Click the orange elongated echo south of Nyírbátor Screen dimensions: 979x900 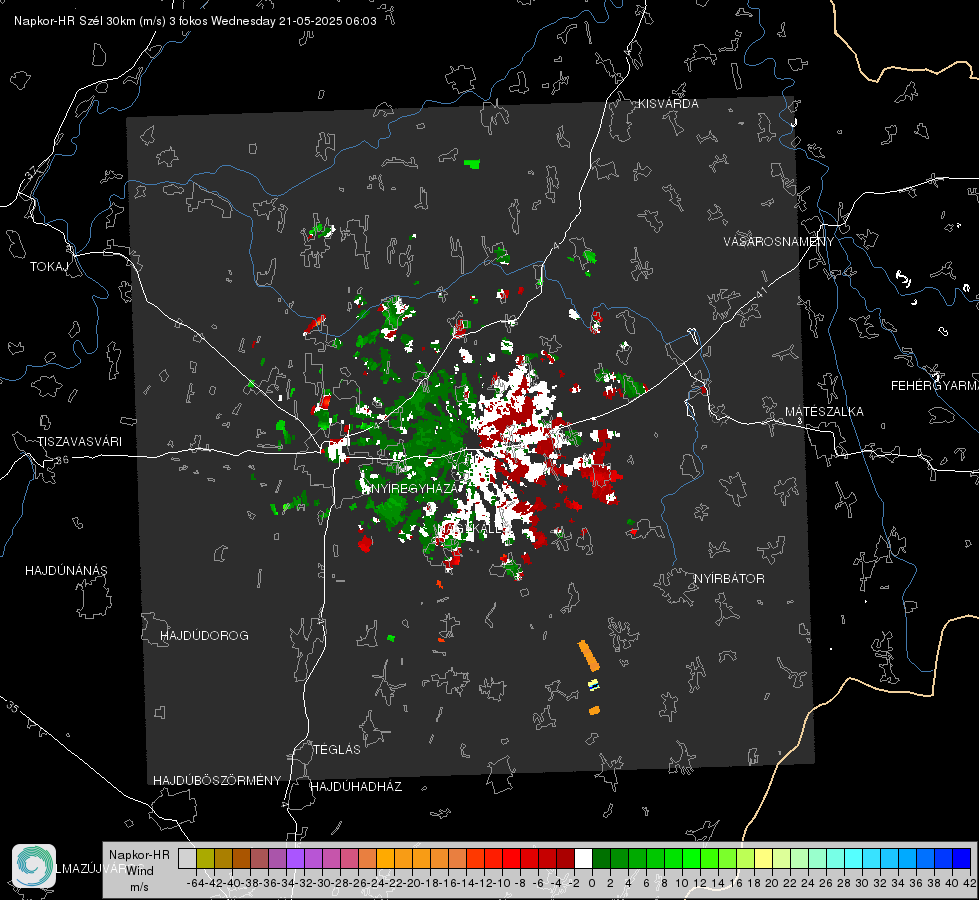click(x=588, y=656)
